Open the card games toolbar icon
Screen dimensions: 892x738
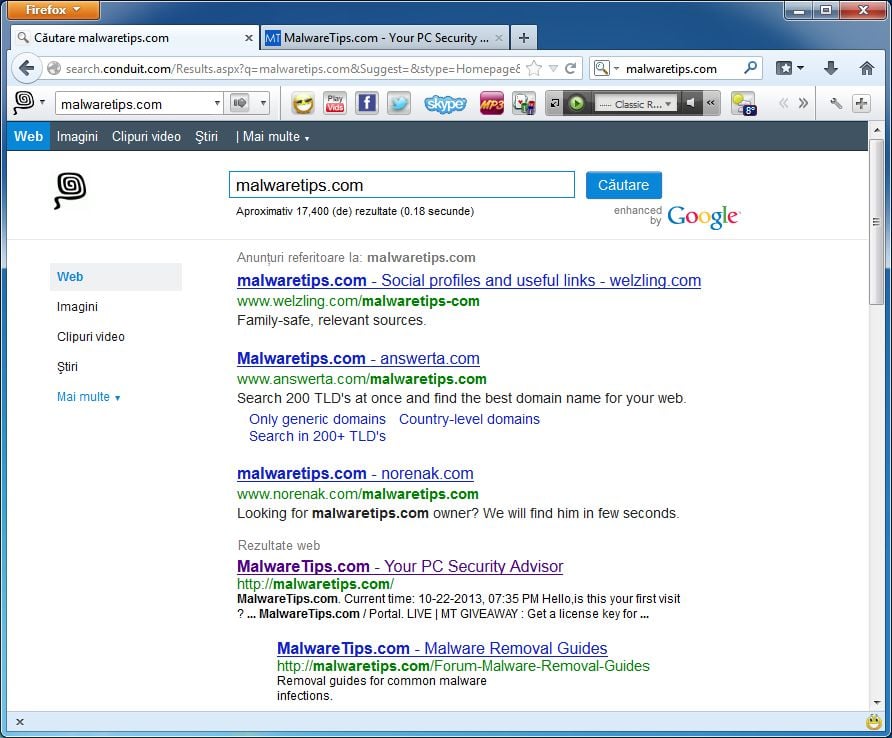tap(524, 104)
